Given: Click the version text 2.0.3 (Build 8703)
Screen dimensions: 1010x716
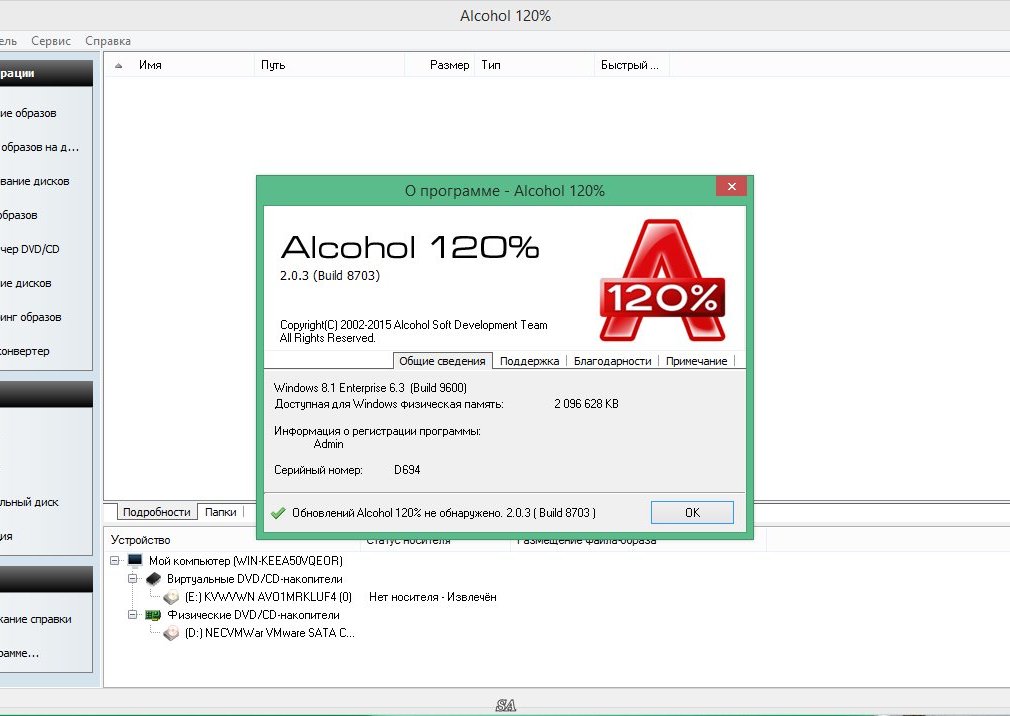Looking at the screenshot, I should [330, 276].
